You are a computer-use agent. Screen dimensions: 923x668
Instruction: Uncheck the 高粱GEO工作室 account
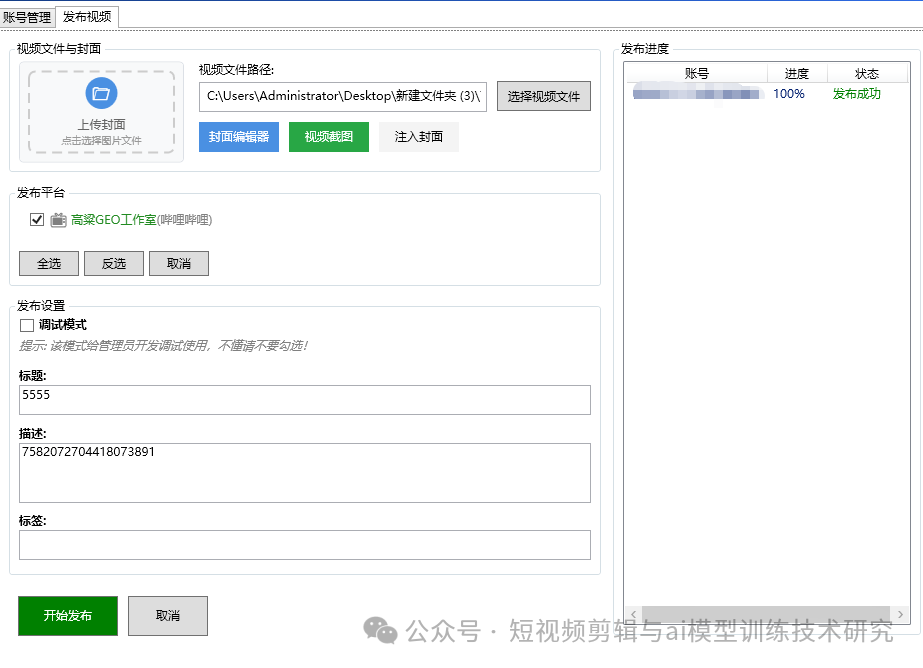[36, 219]
